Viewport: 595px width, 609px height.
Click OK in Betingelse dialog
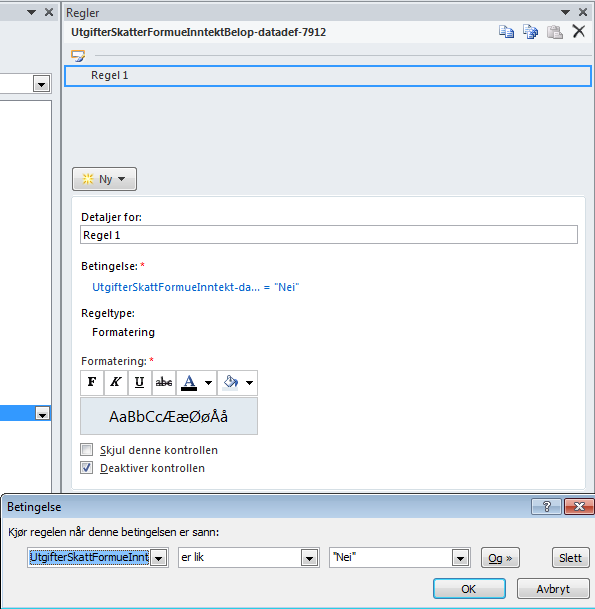(x=469, y=589)
